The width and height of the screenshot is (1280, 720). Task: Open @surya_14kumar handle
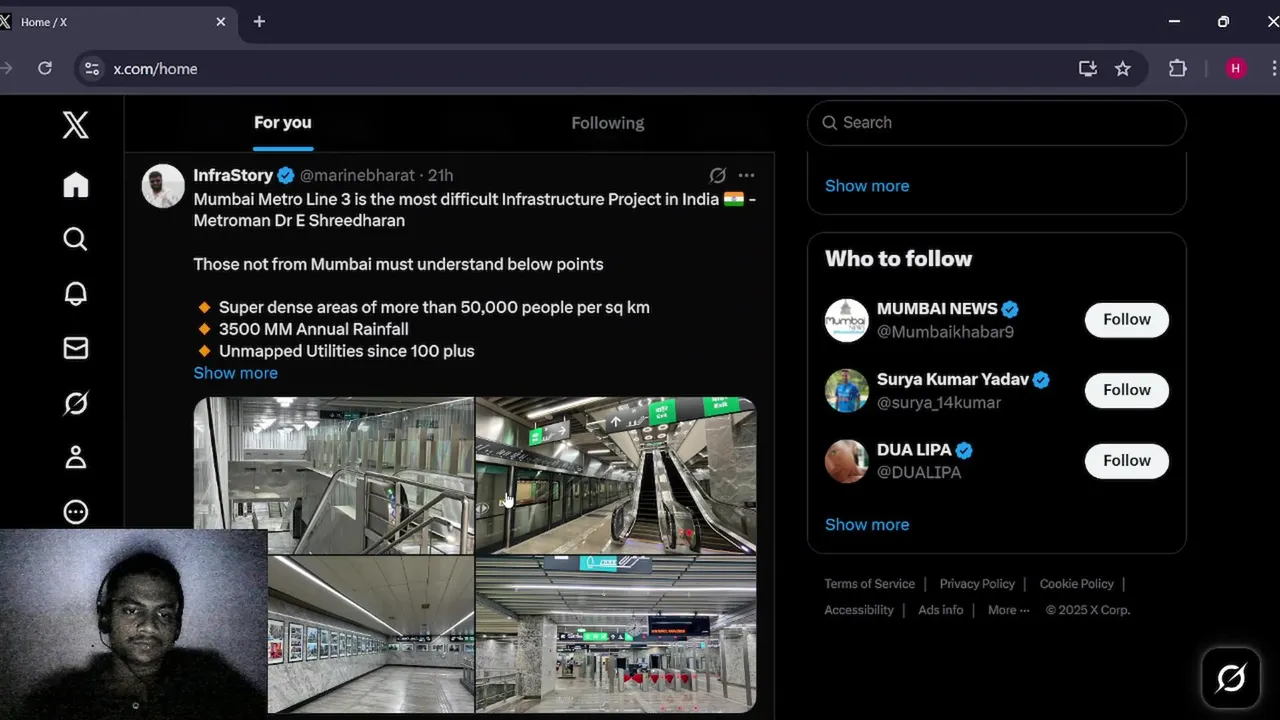939,402
